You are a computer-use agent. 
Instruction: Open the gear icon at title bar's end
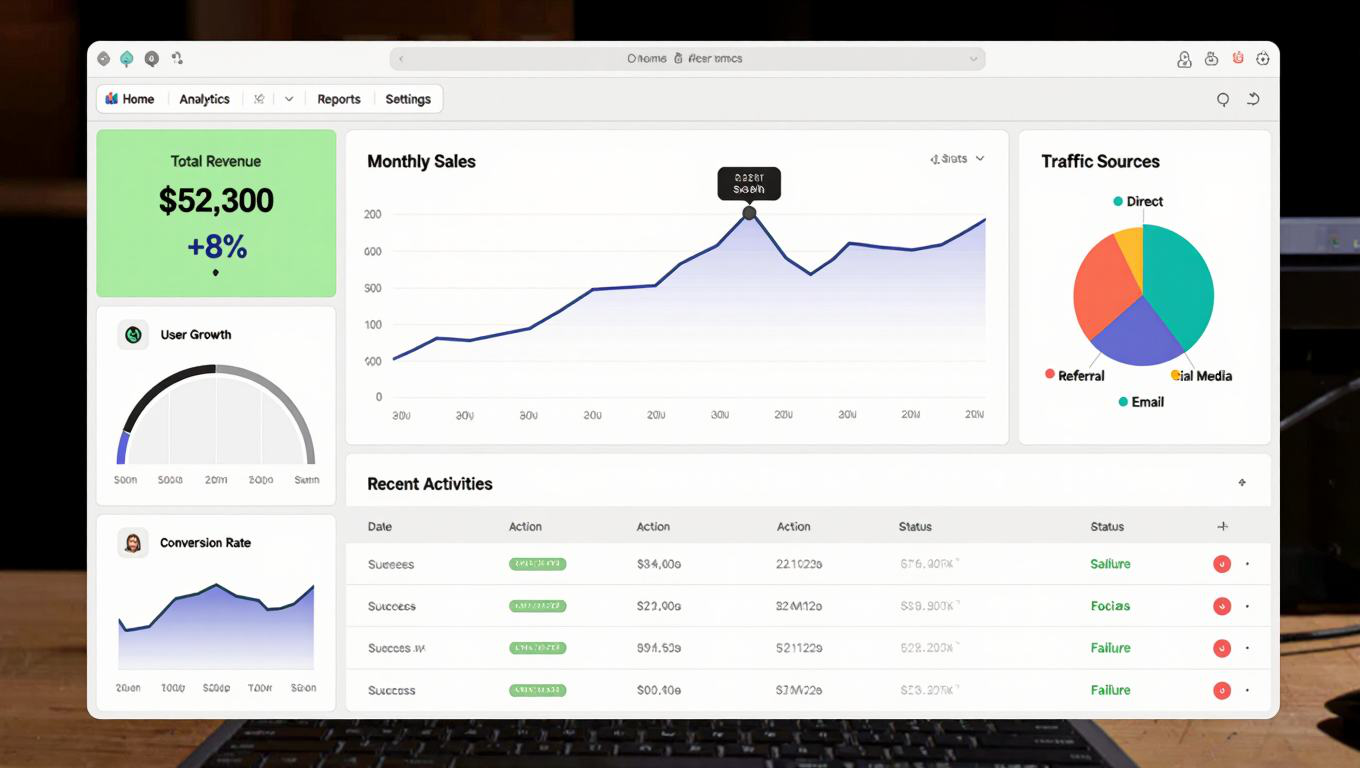[x=1263, y=59]
